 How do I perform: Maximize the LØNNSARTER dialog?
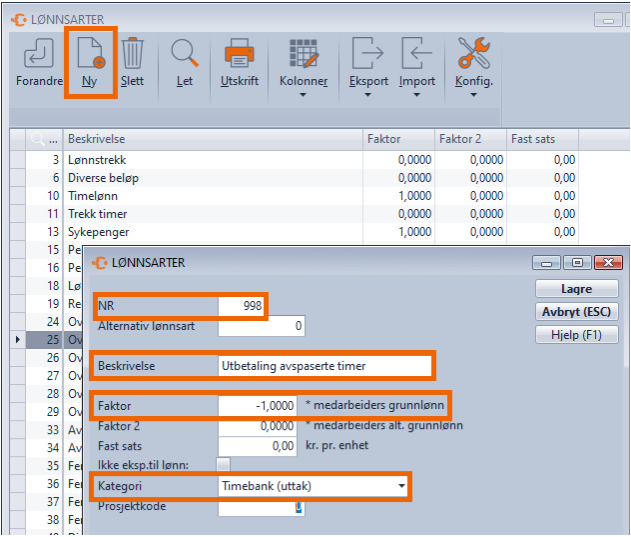[577, 263]
